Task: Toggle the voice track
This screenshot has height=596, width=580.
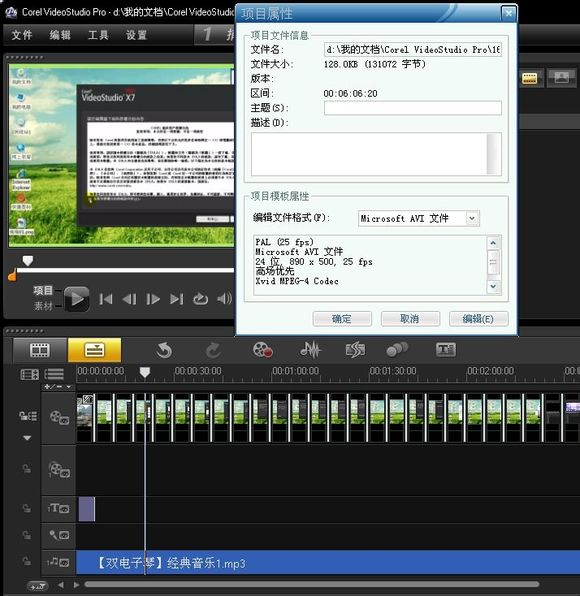Action: point(59,535)
